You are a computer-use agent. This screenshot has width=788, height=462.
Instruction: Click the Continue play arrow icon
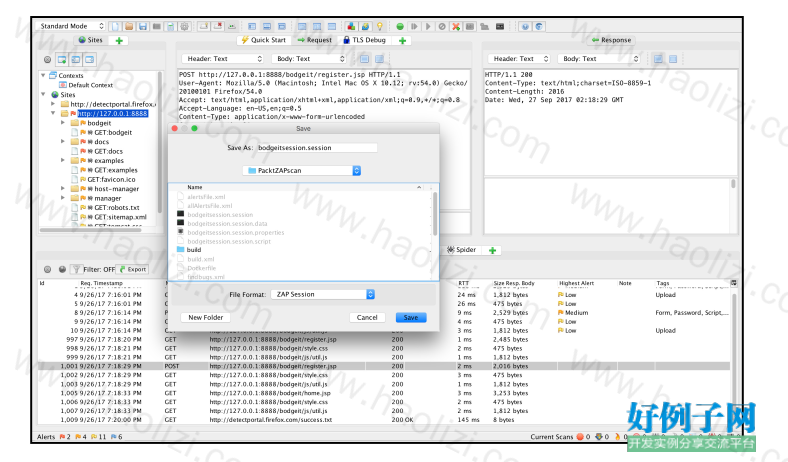(x=428, y=27)
